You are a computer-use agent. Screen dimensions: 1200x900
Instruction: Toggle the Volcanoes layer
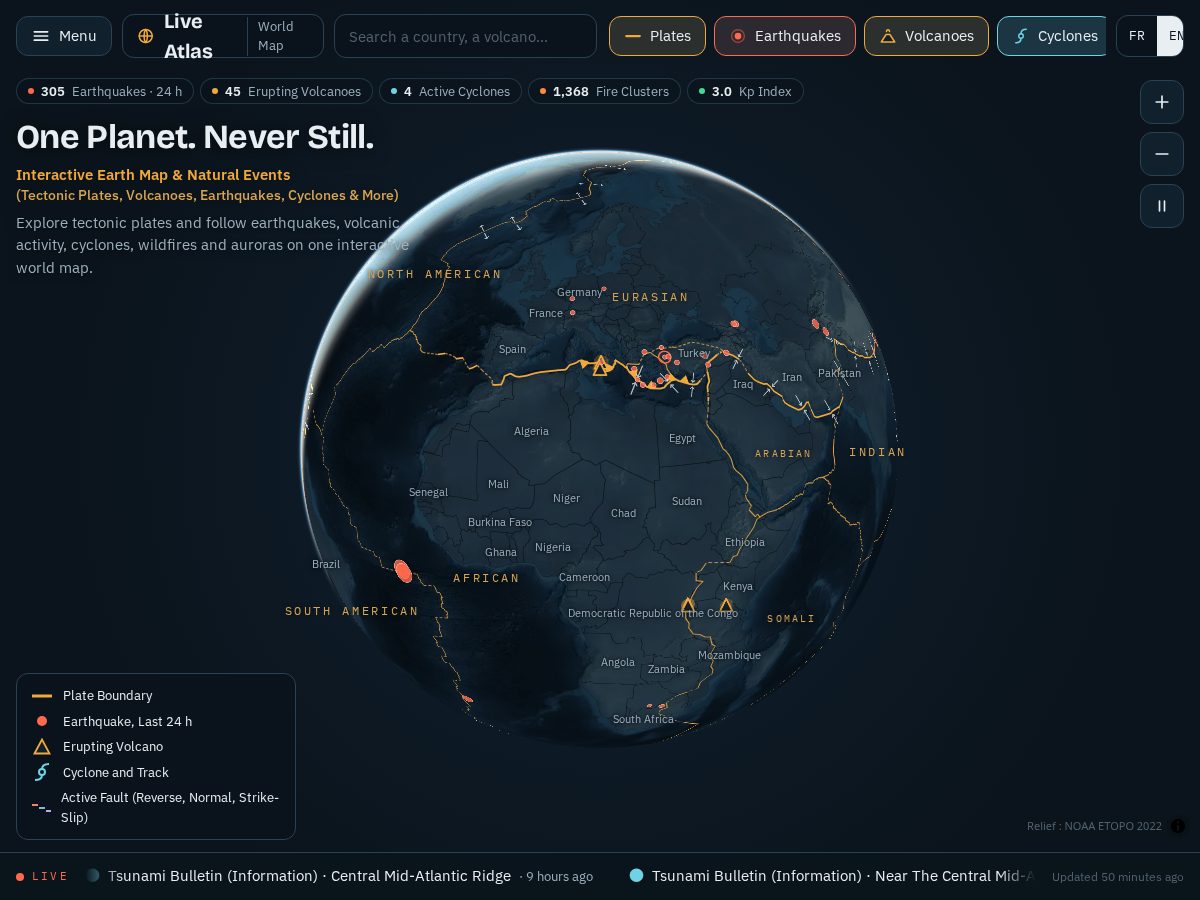tap(926, 36)
